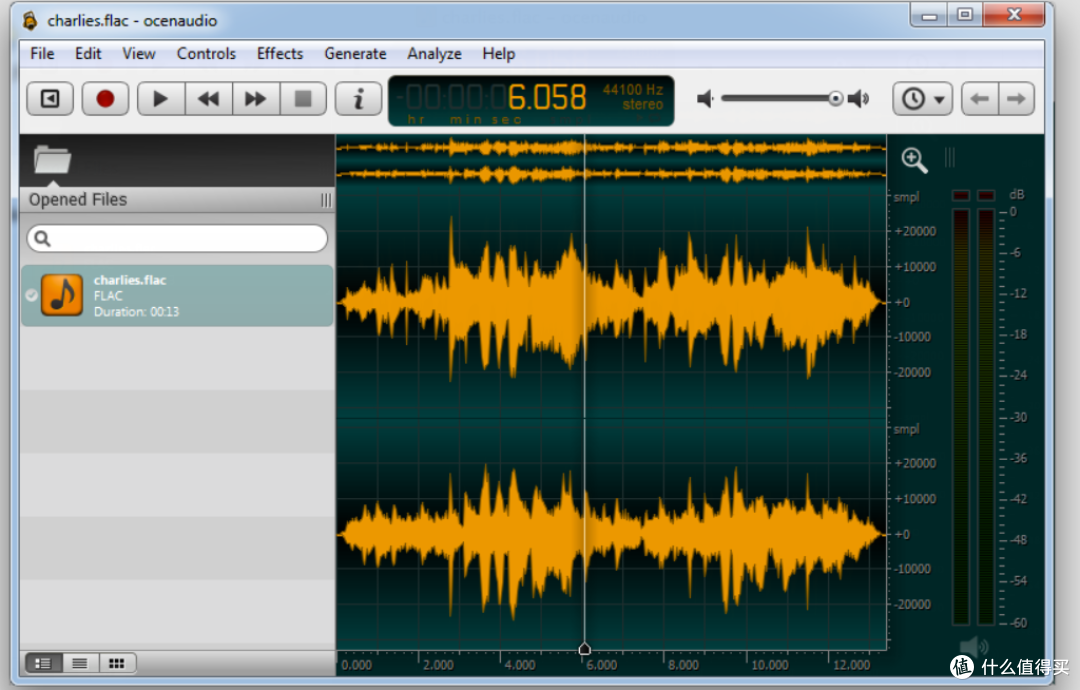Adjust the volume slider knob
Image resolution: width=1080 pixels, height=690 pixels.
tap(835, 98)
